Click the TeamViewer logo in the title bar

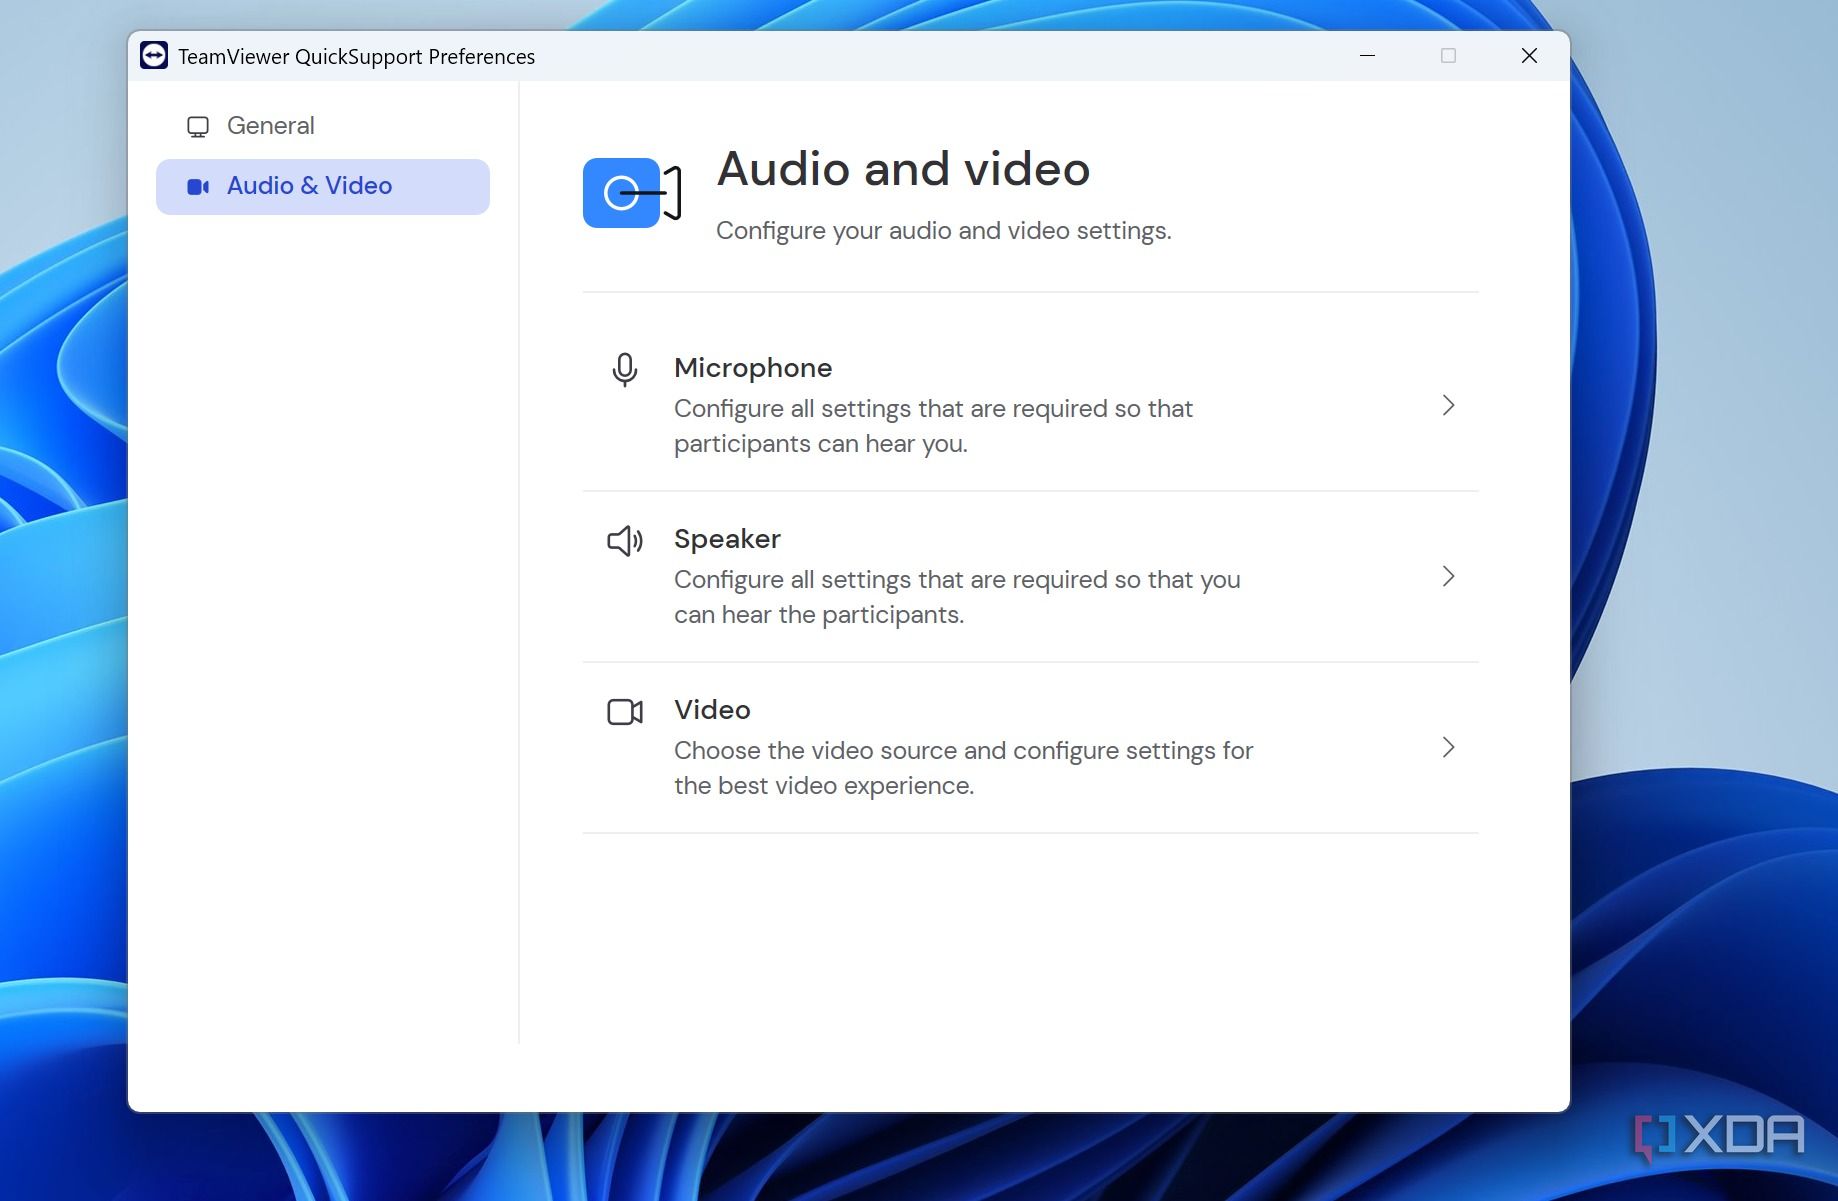point(154,56)
